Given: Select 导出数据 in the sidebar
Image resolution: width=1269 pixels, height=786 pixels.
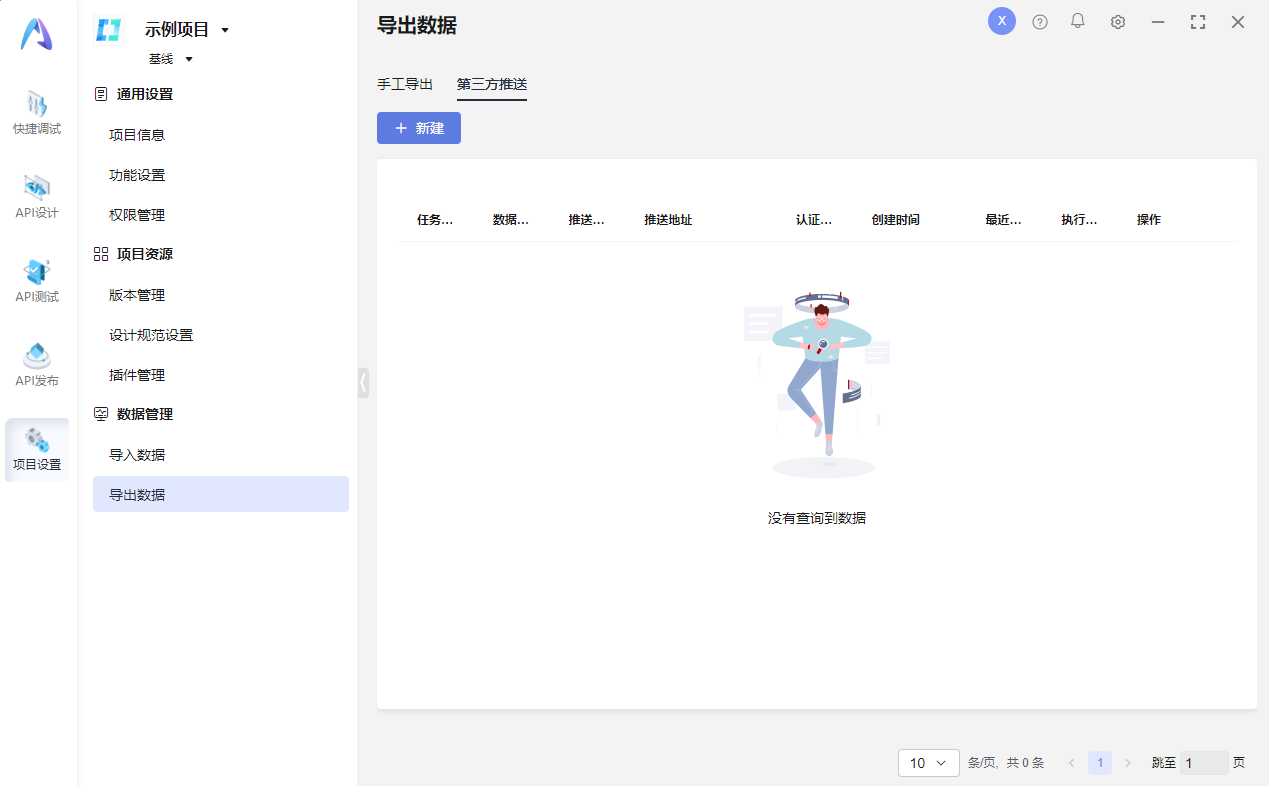Looking at the screenshot, I should click(221, 494).
